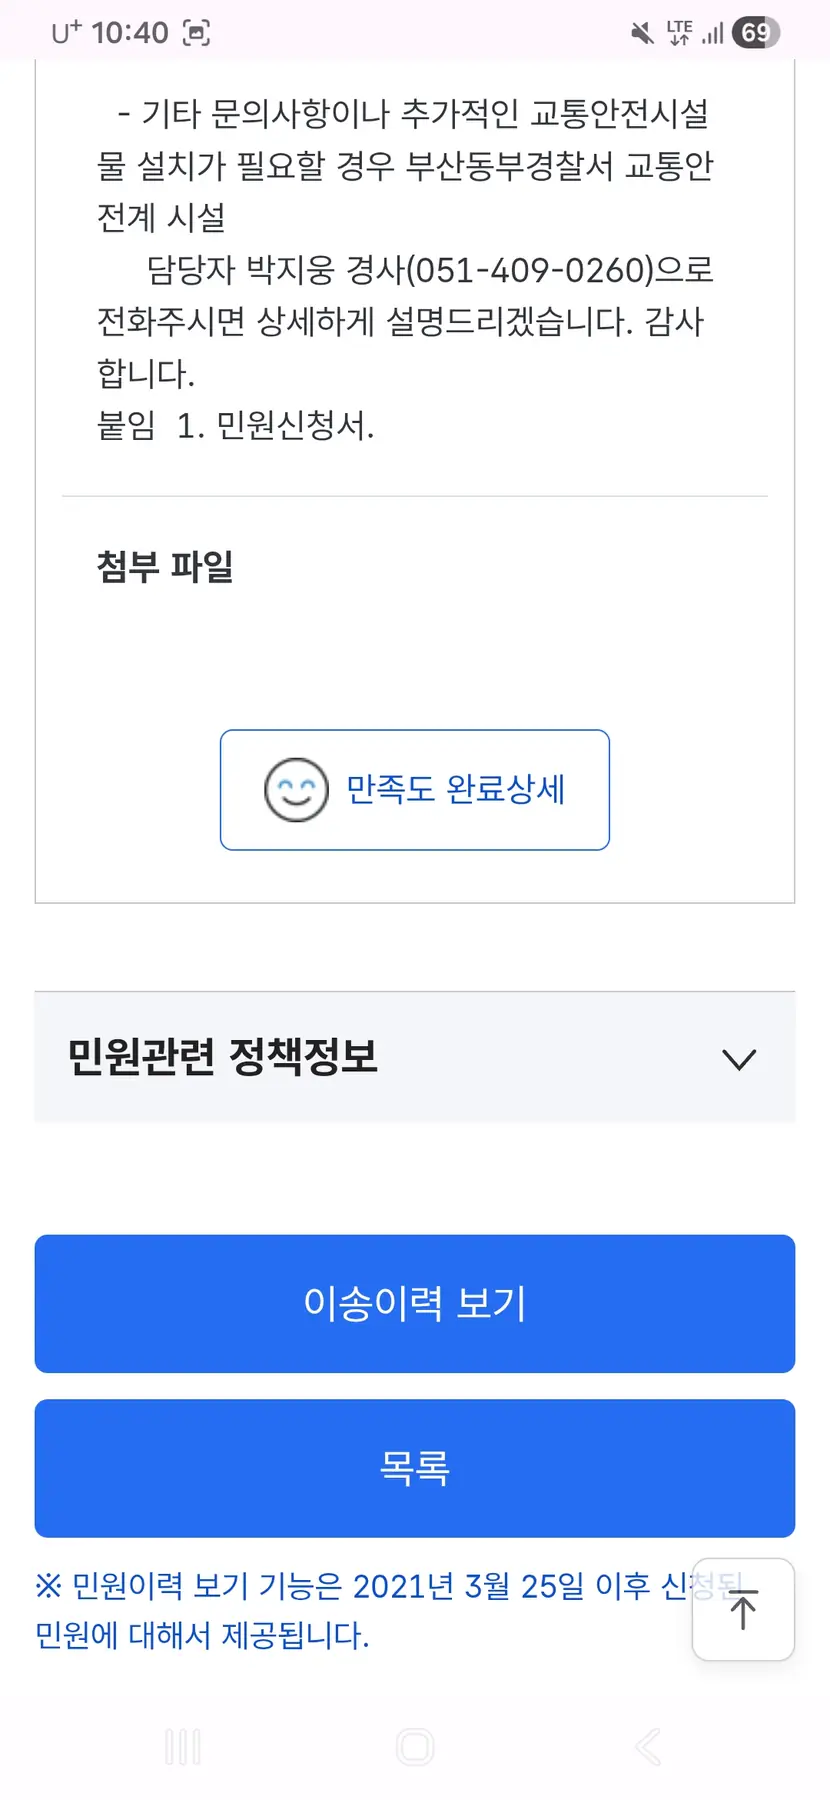Tap the scroll-to-top arrow button

click(x=743, y=1609)
